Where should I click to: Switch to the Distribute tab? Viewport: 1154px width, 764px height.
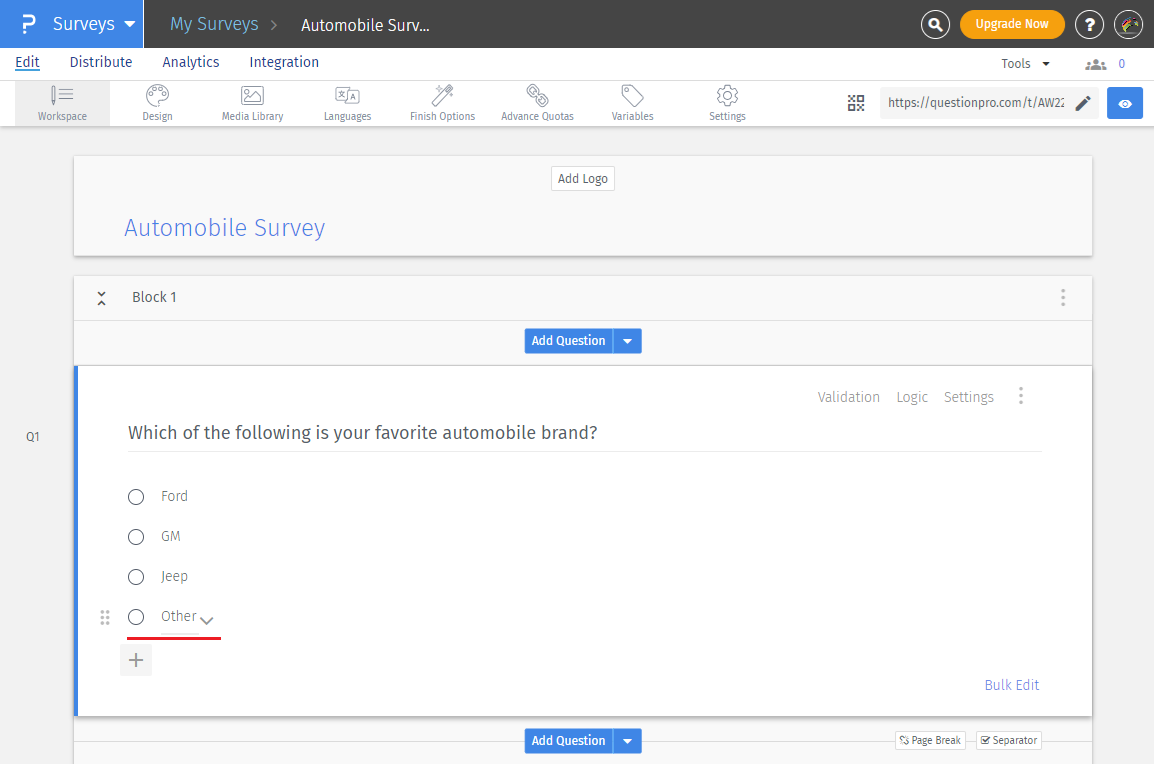point(100,62)
